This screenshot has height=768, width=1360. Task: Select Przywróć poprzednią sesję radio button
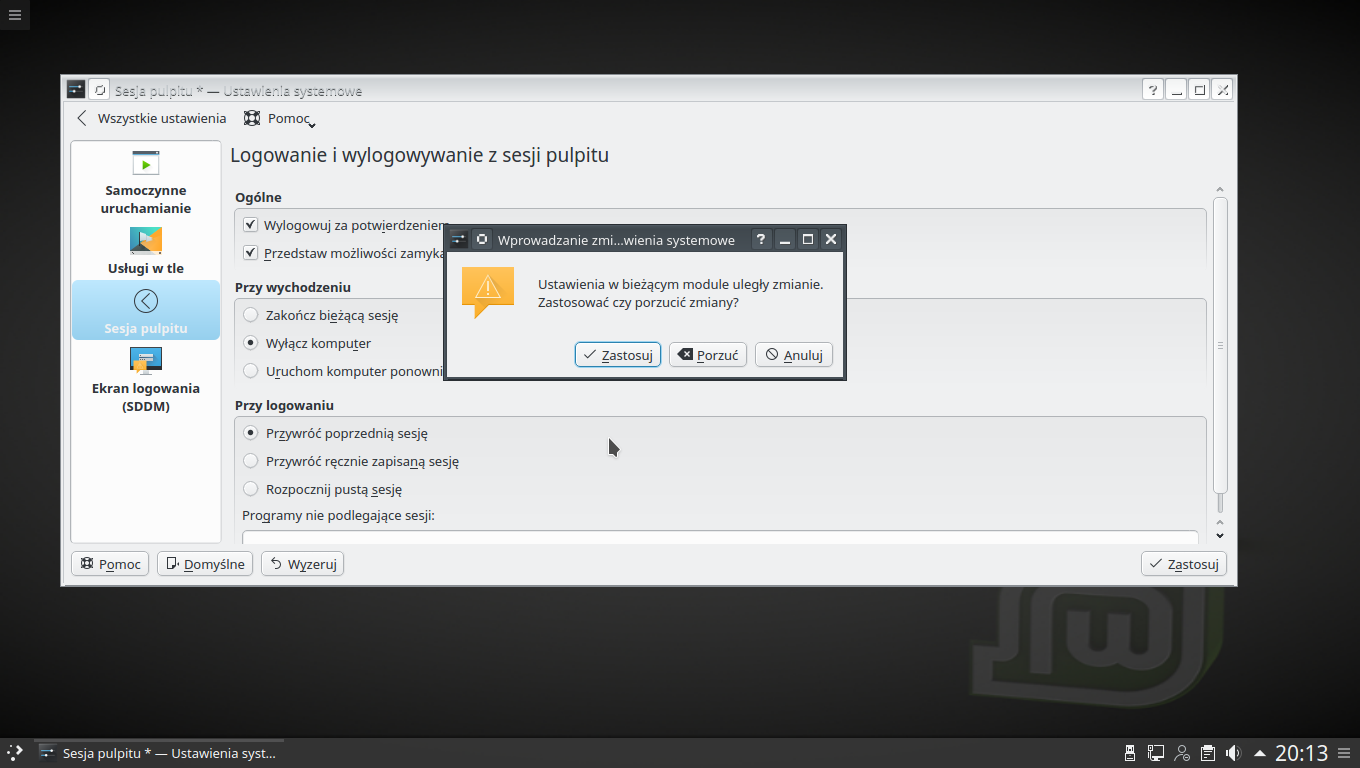tap(251, 433)
